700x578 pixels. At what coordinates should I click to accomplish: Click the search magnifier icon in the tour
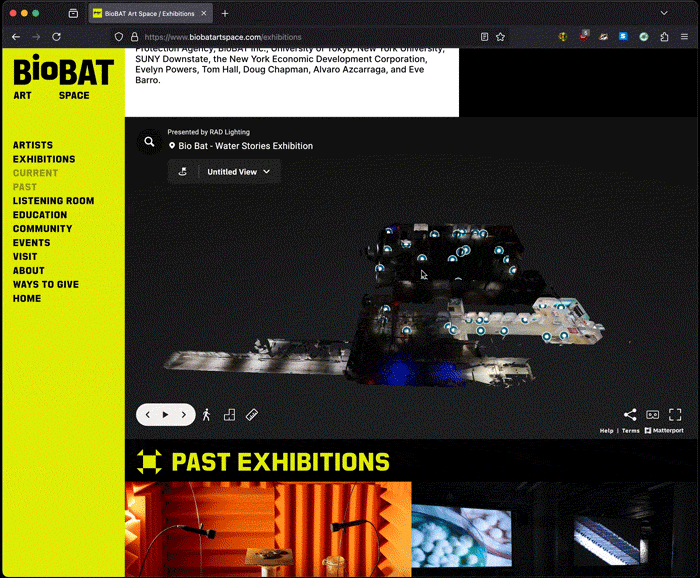(149, 142)
